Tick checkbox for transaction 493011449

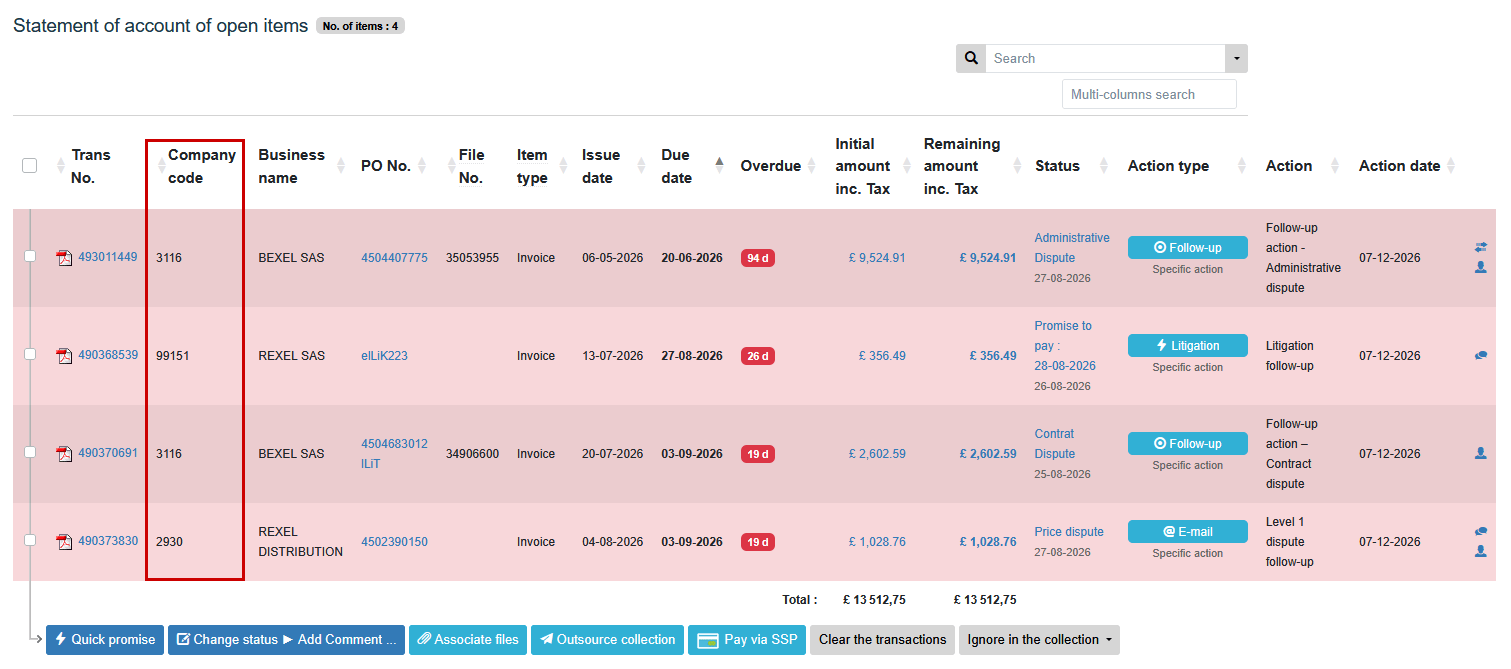tap(30, 256)
